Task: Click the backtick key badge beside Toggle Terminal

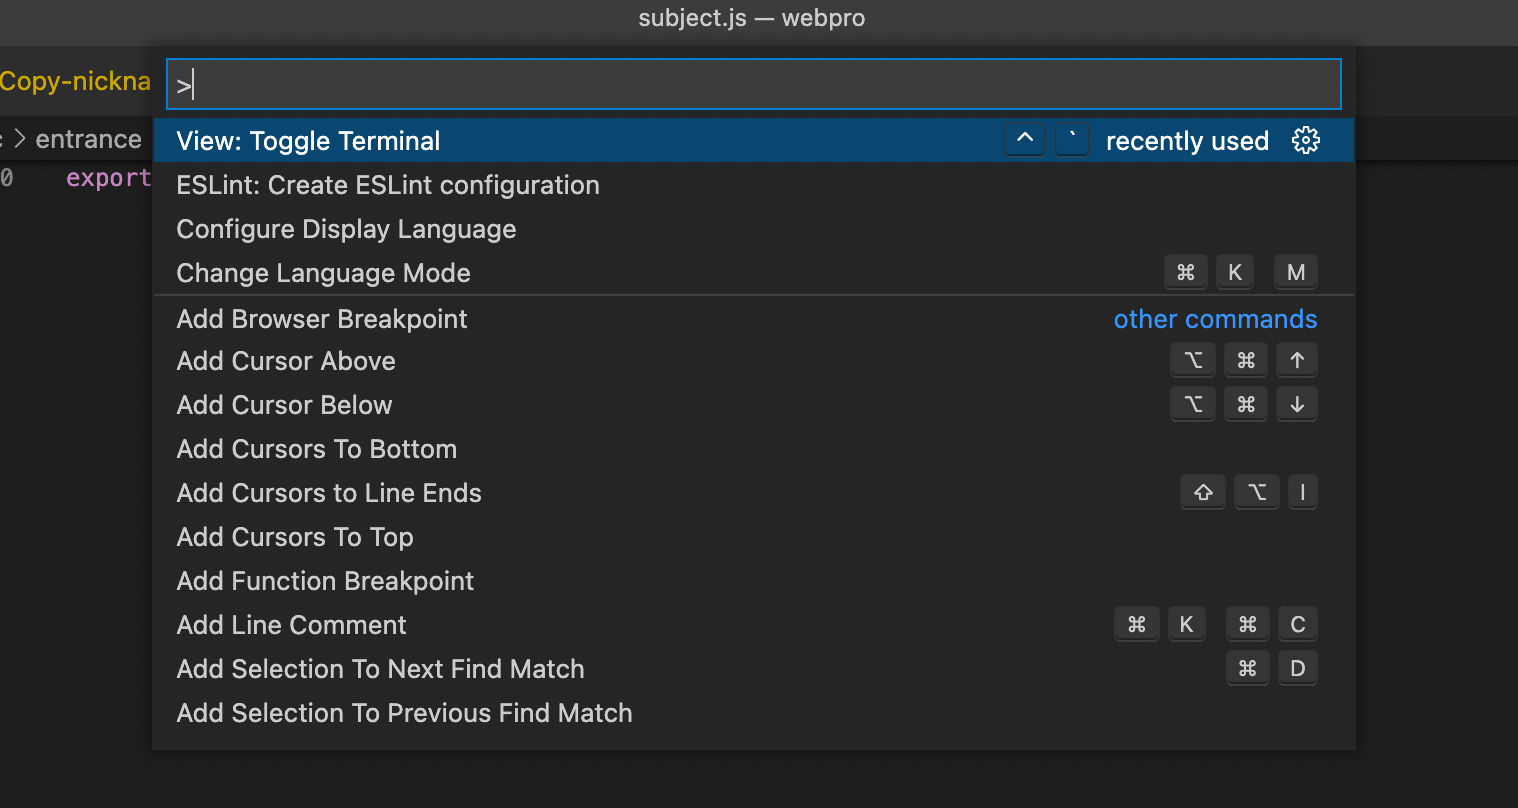Action: tap(1071, 139)
